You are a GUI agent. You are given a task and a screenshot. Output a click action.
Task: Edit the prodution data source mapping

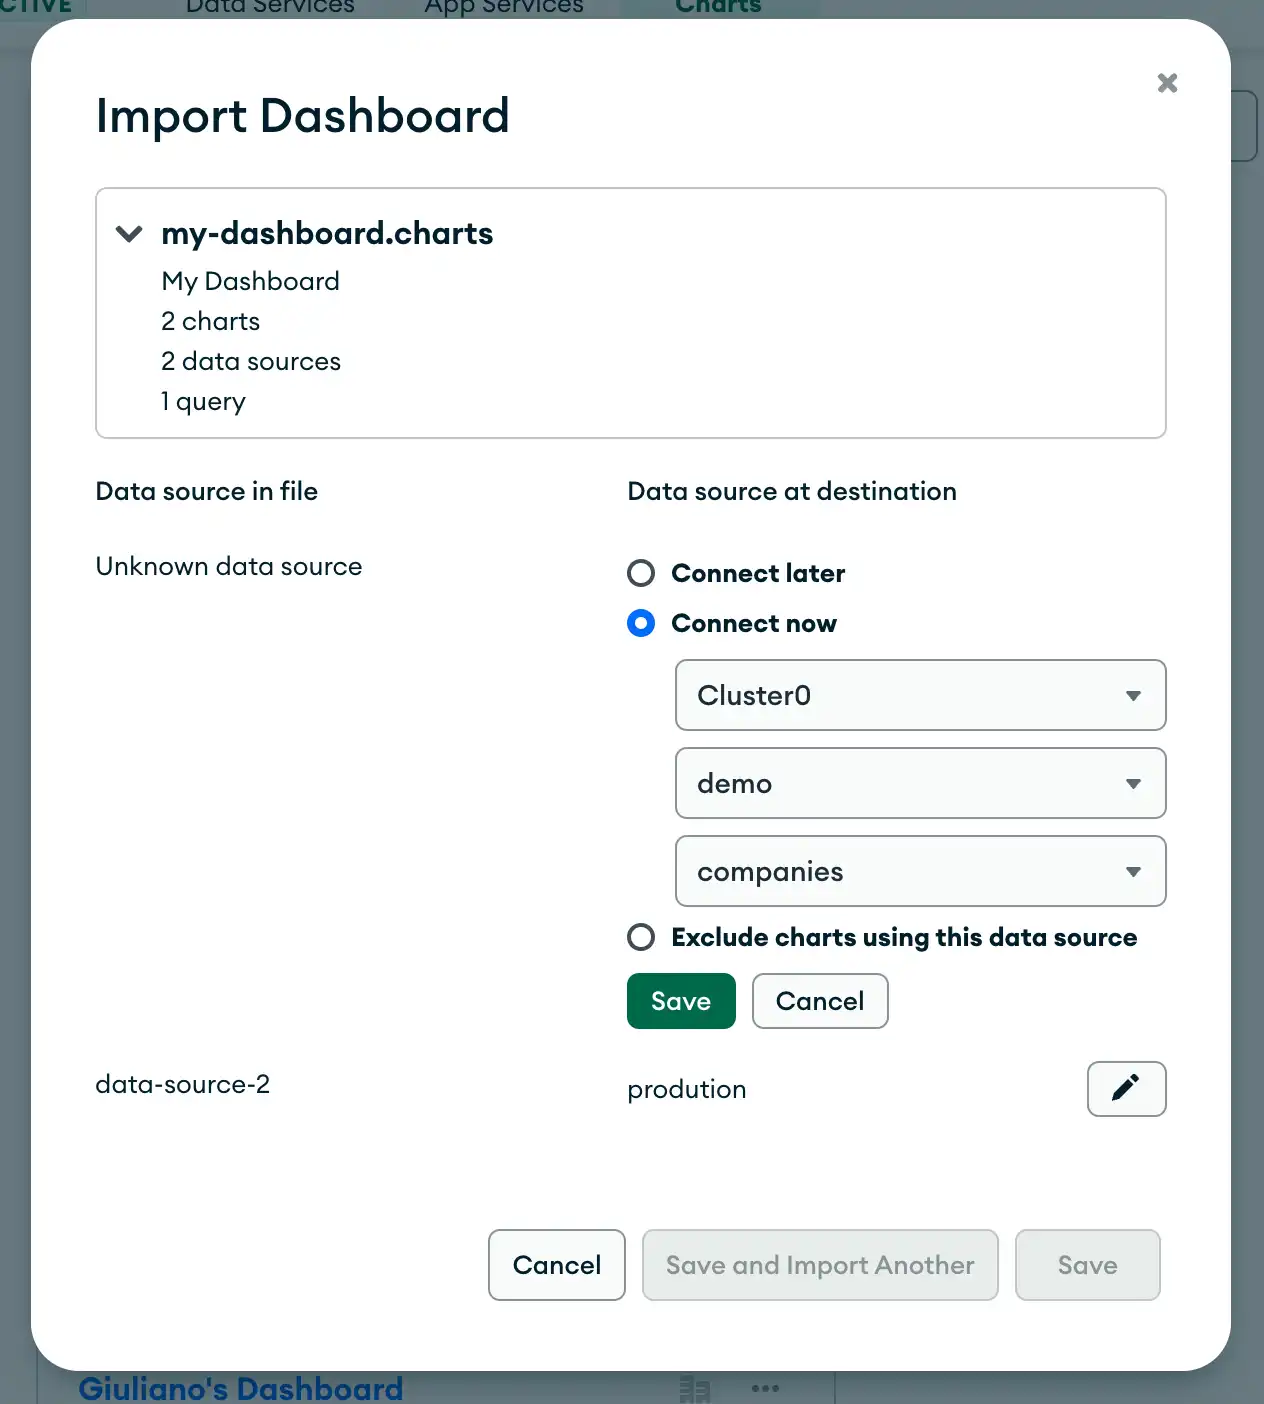tap(1127, 1089)
